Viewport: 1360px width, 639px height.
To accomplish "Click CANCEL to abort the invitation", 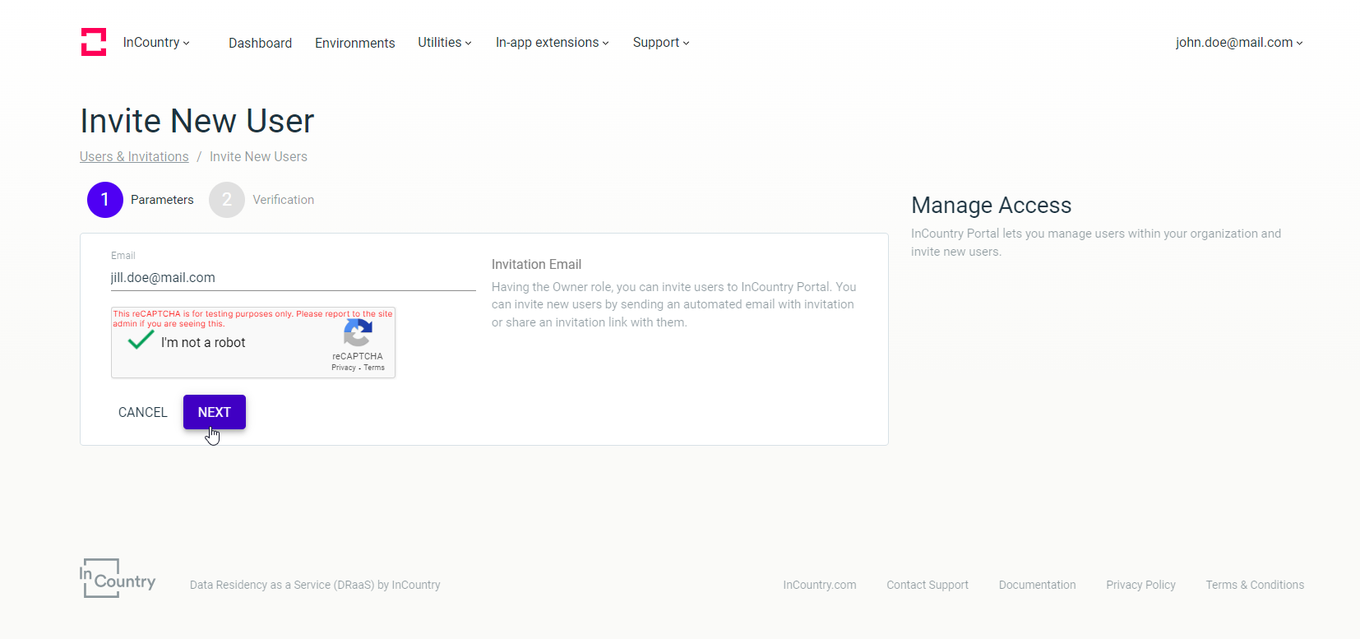I will (x=142, y=412).
